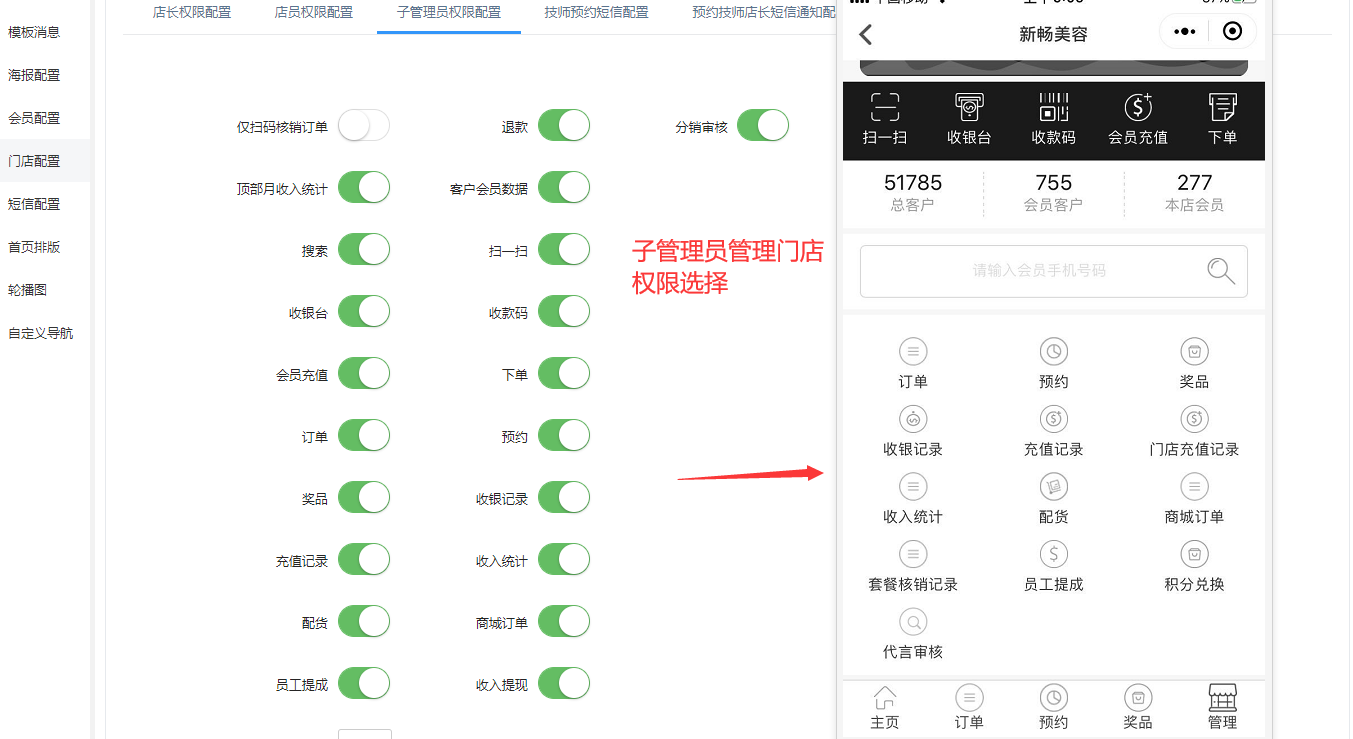1353x739 pixels.
Task: Tap the 收款码 barcode icon
Action: click(x=1054, y=107)
